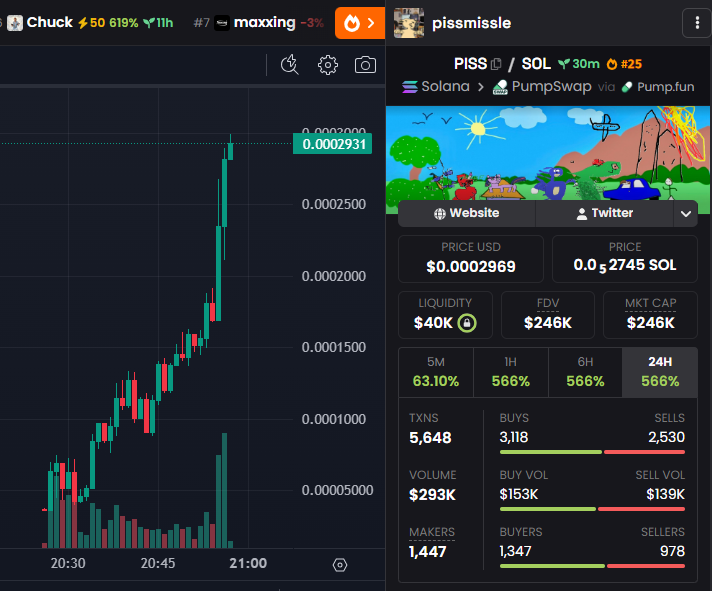
Task: Click the MKT CAP label
Action: [651, 303]
